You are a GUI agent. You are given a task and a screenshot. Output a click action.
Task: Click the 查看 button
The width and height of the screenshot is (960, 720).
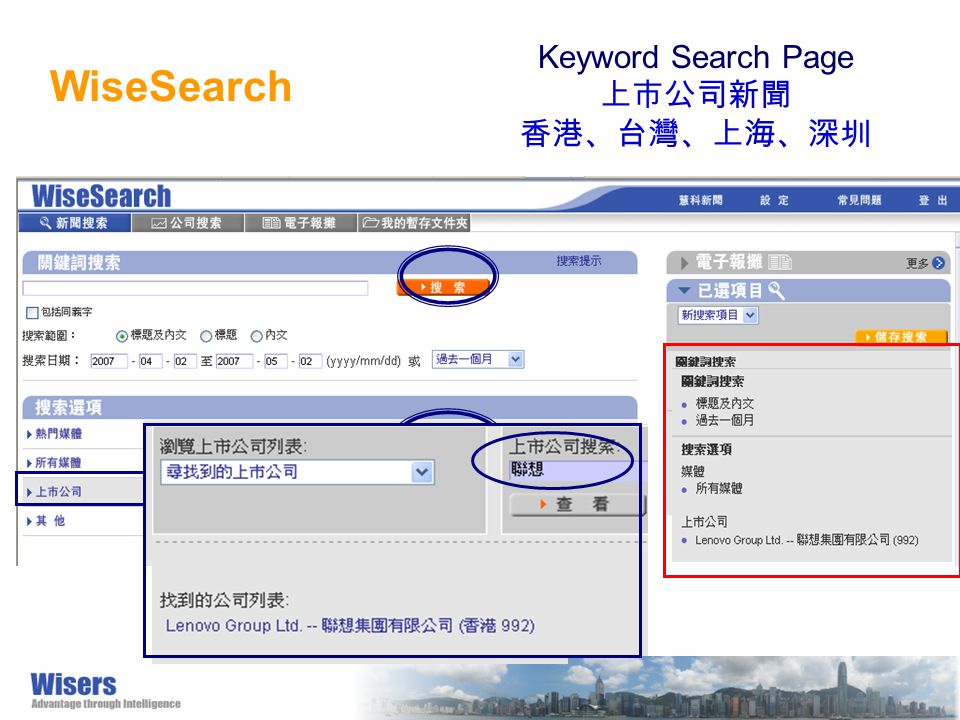[x=577, y=504]
